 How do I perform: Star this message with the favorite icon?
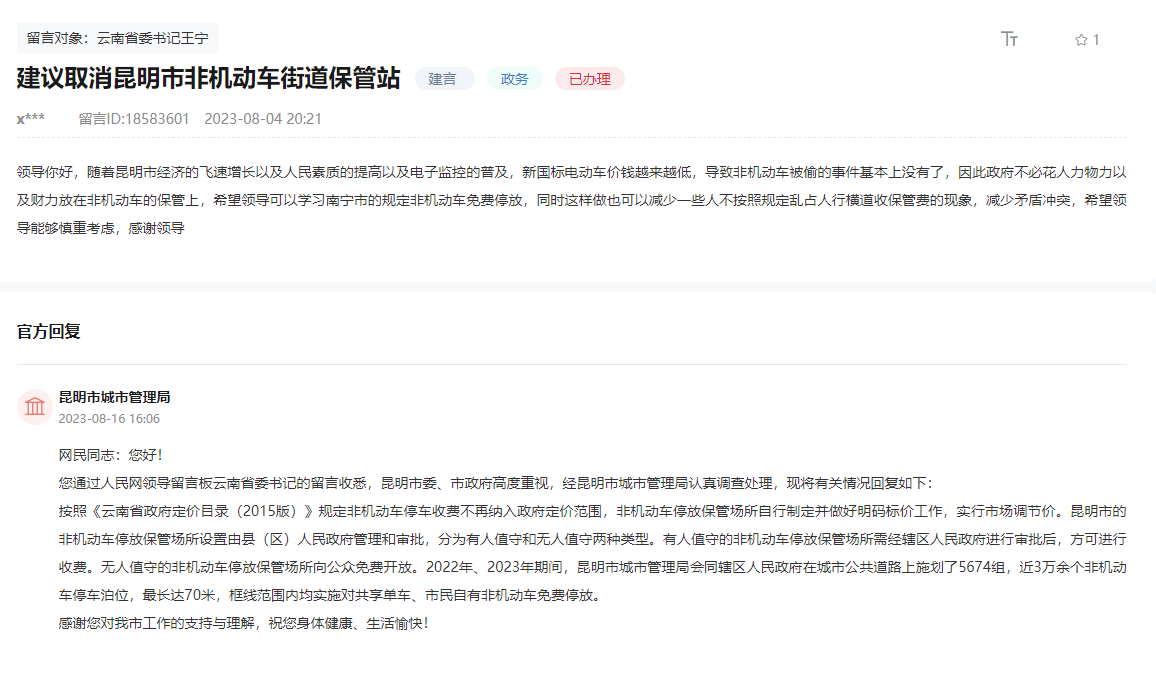[1080, 40]
